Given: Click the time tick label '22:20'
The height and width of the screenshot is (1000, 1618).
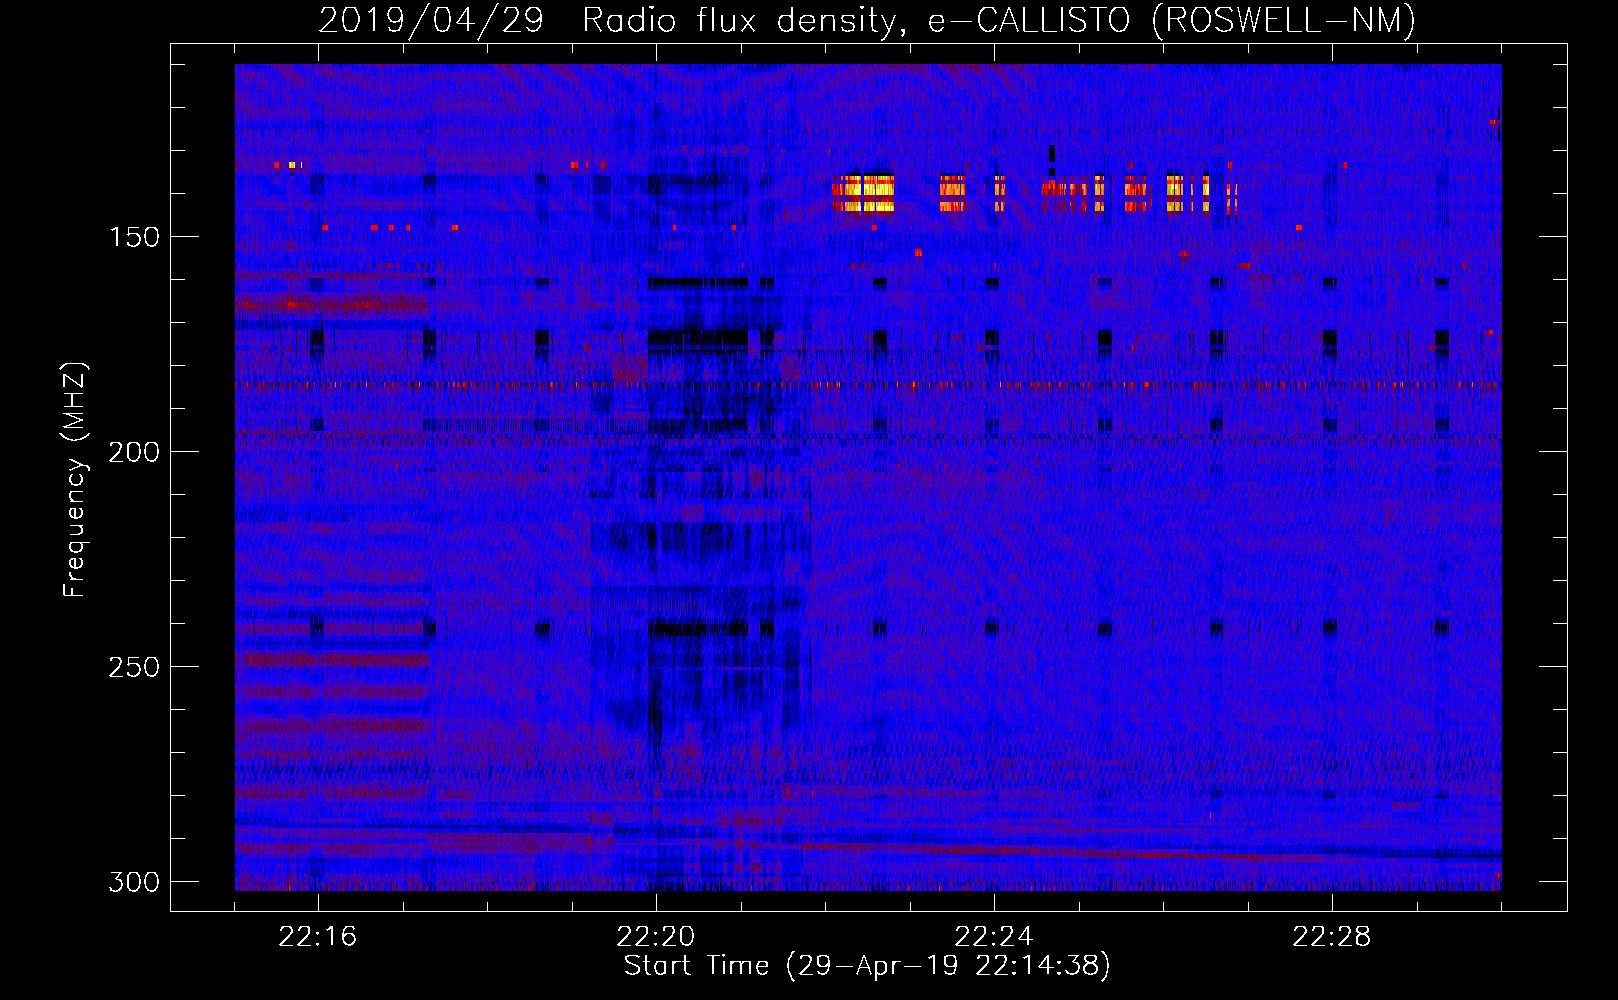Looking at the screenshot, I should (x=656, y=937).
